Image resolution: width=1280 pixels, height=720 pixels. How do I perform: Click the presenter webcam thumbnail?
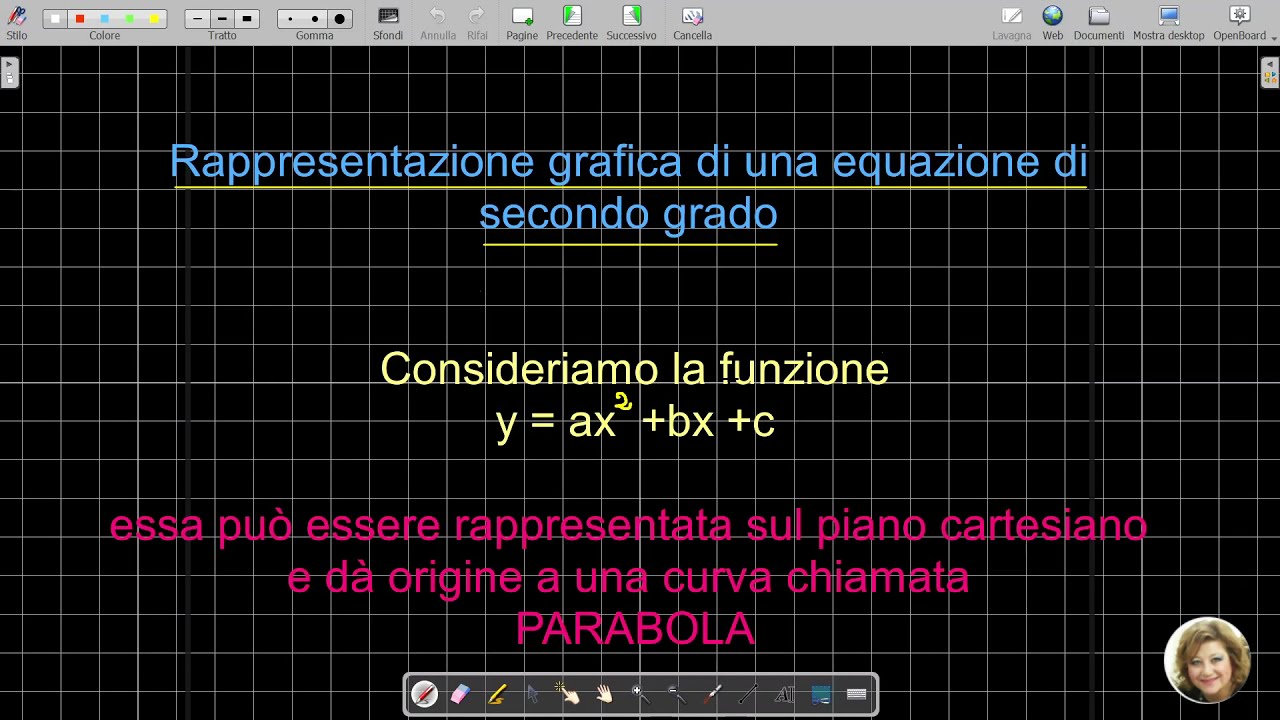[1208, 660]
